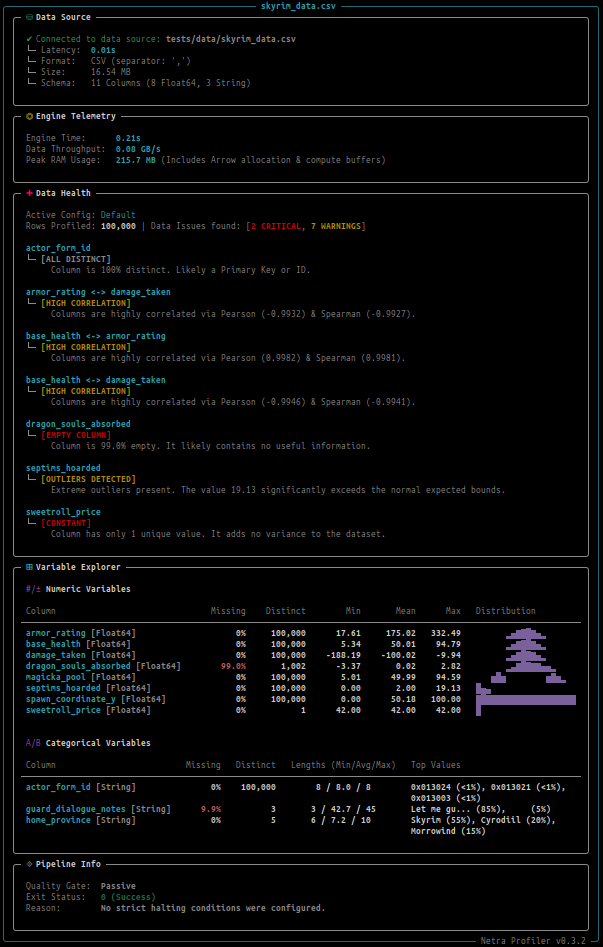603x947 pixels.
Task: Click the Size value 16.54 MB
Action: click(111, 72)
